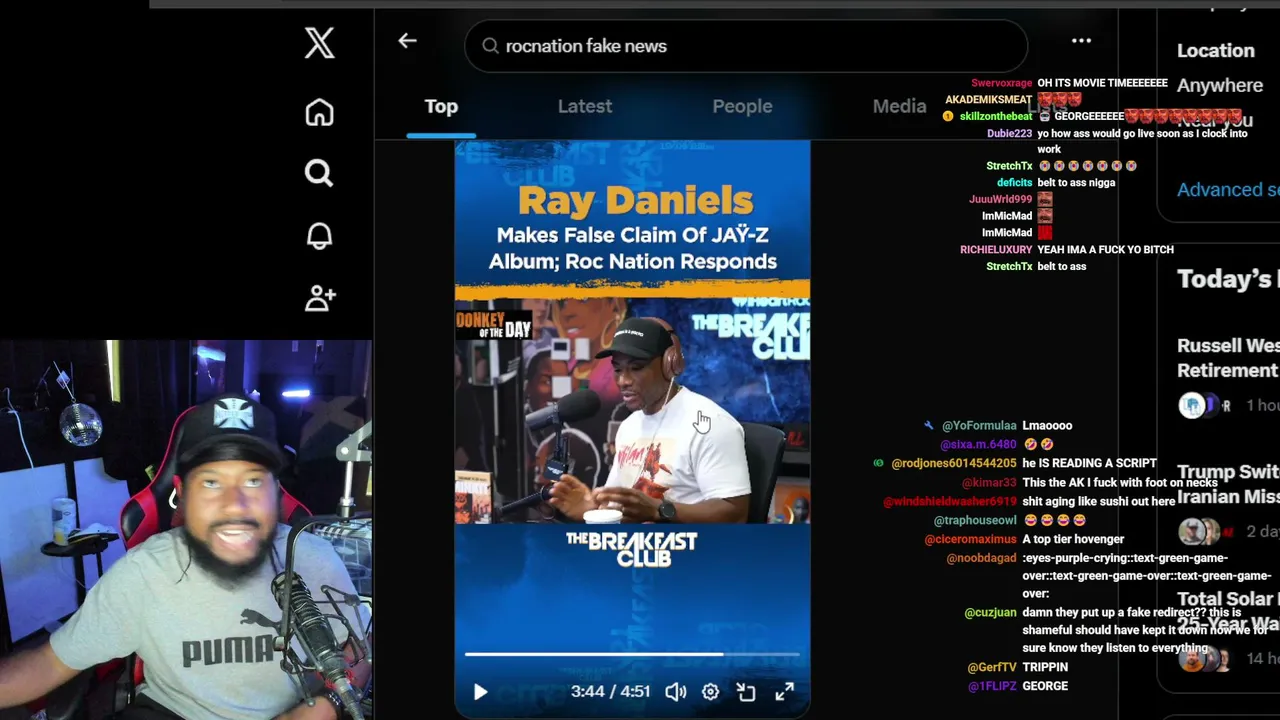This screenshot has width=1280, height=720.
Task: Click the magnifier icon inside the search box
Action: pyautogui.click(x=490, y=46)
